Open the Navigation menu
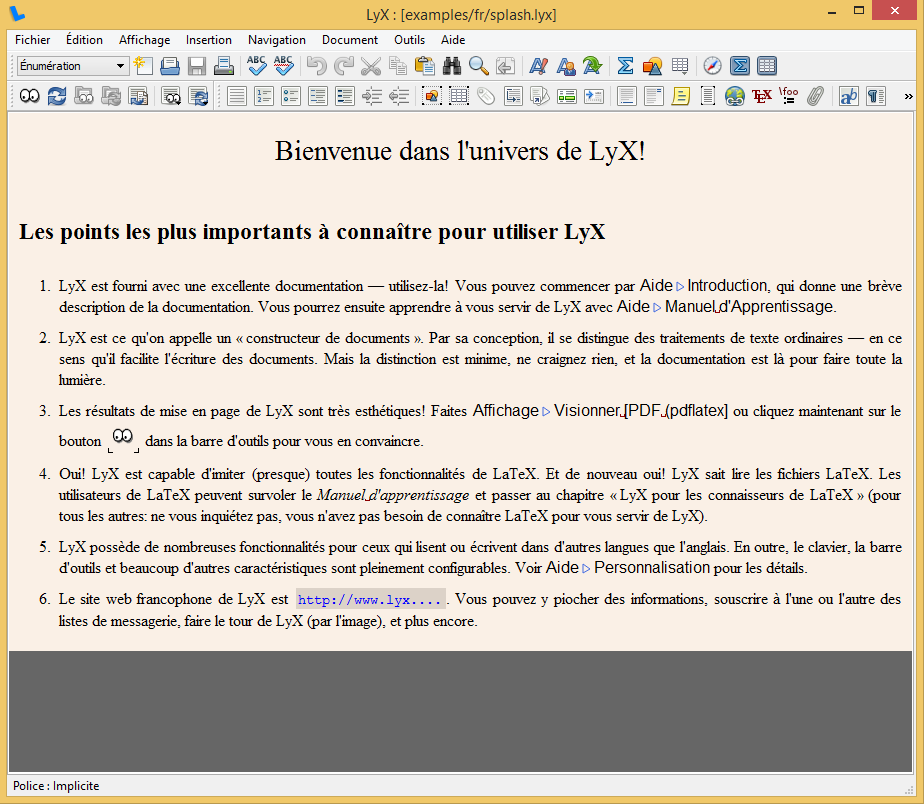The height and width of the screenshot is (804, 924). click(x=277, y=40)
